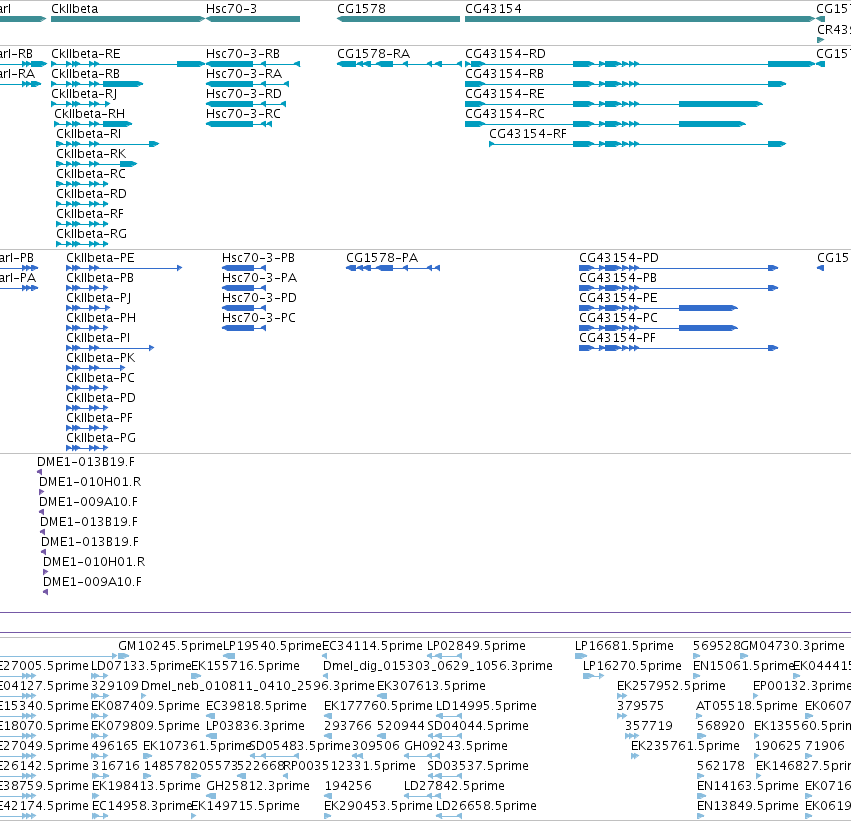Click transcript CG43154-RF label
This screenshot has width=851, height=821.
pos(528,134)
